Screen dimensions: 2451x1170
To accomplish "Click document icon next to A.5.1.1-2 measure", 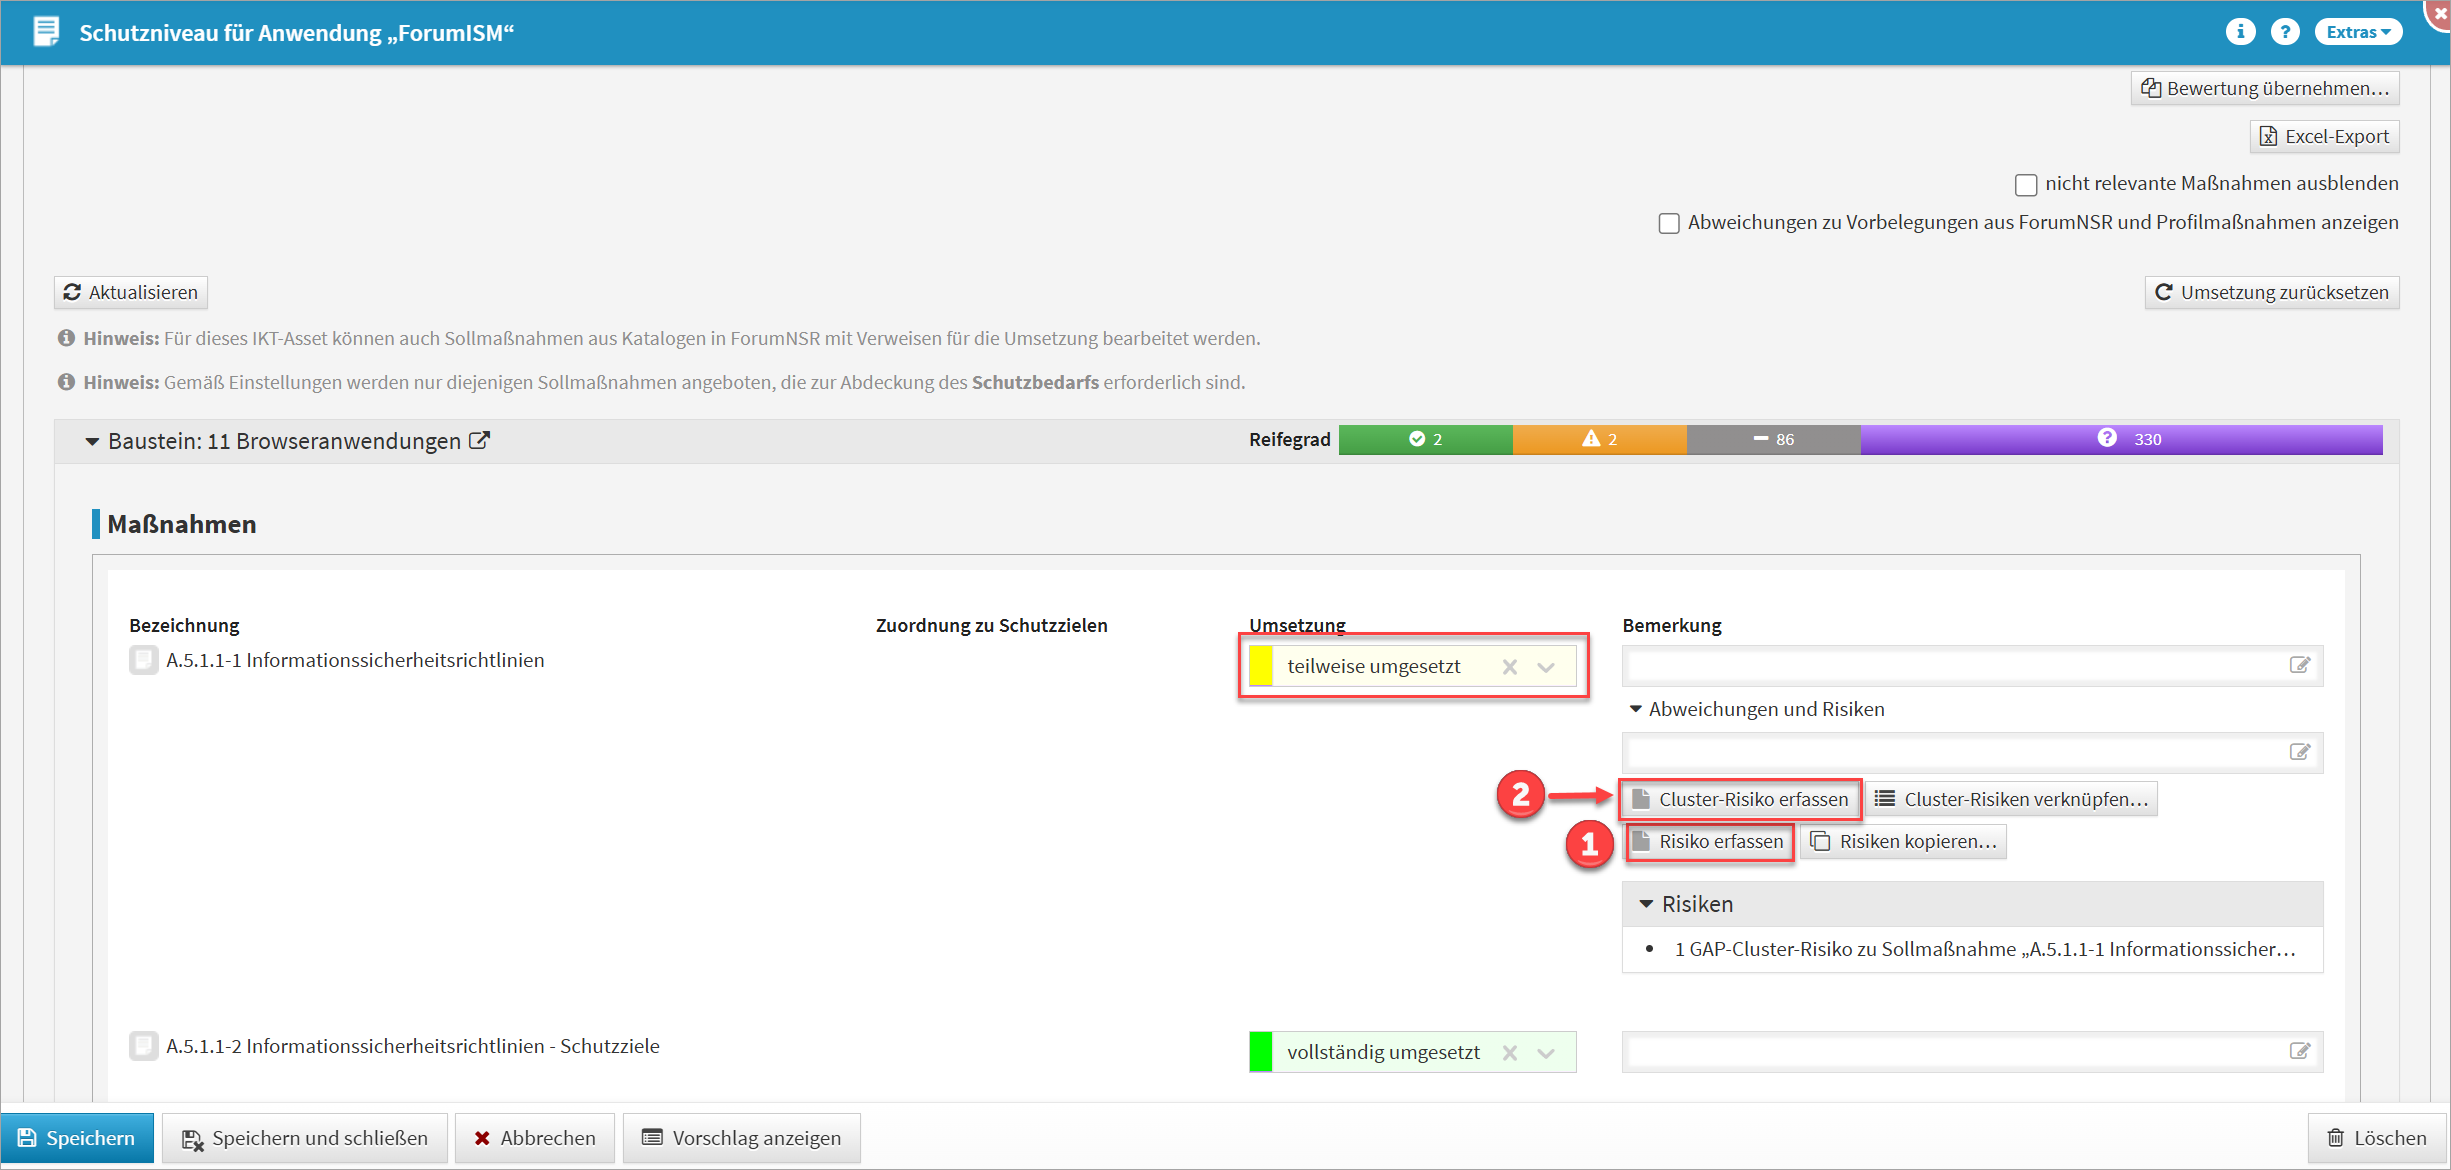I will click(x=144, y=1046).
